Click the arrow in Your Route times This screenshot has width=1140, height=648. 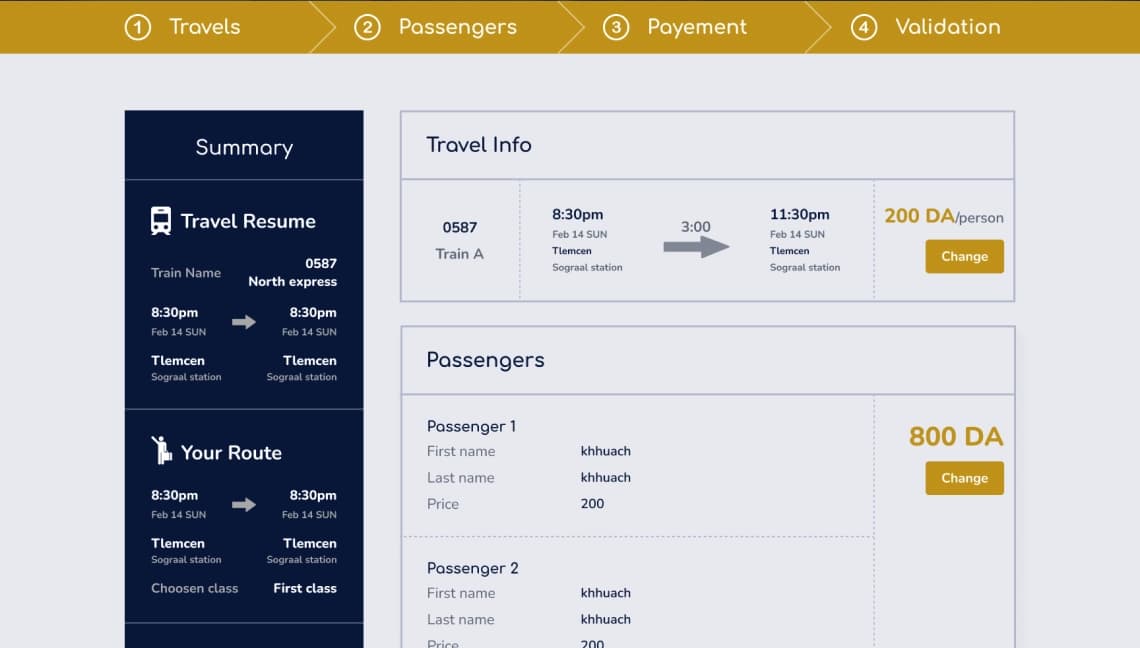coord(244,504)
